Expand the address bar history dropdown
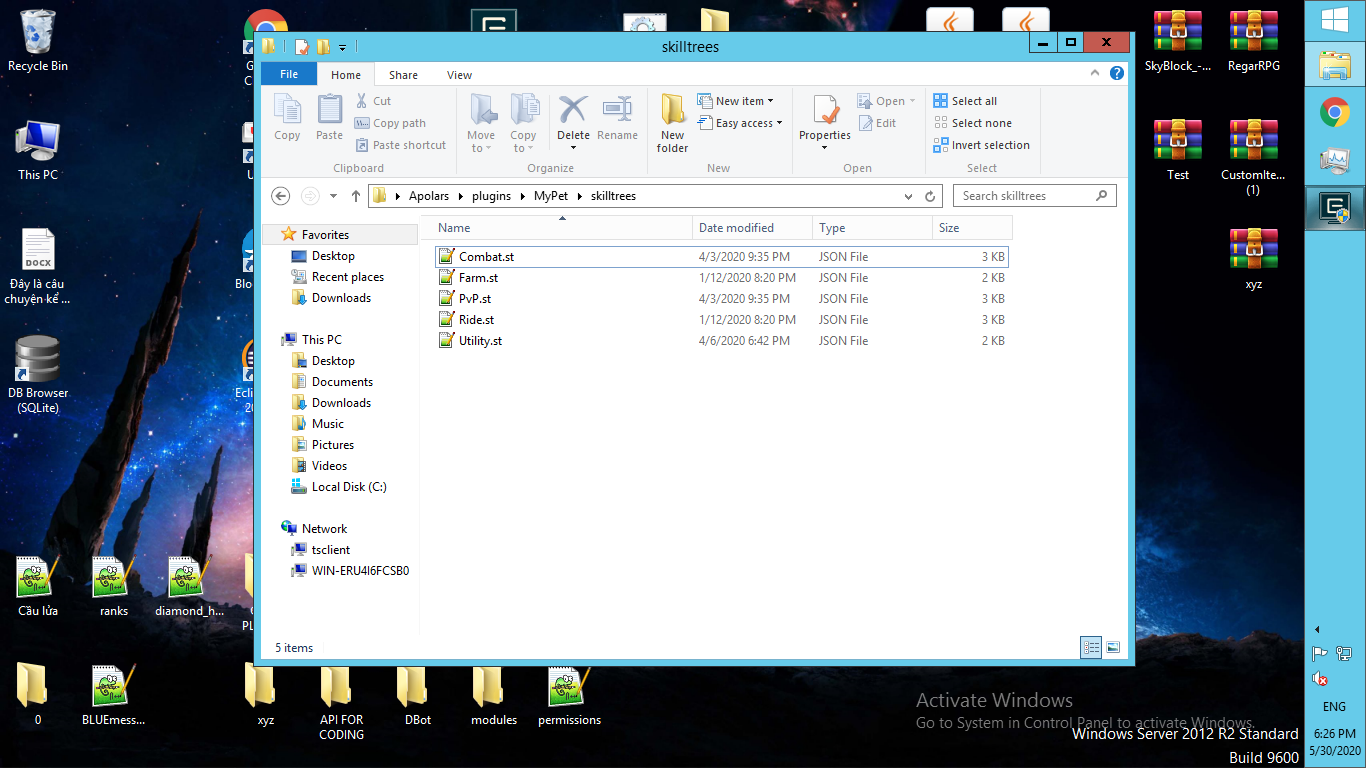The height and width of the screenshot is (768, 1366). 908,196
